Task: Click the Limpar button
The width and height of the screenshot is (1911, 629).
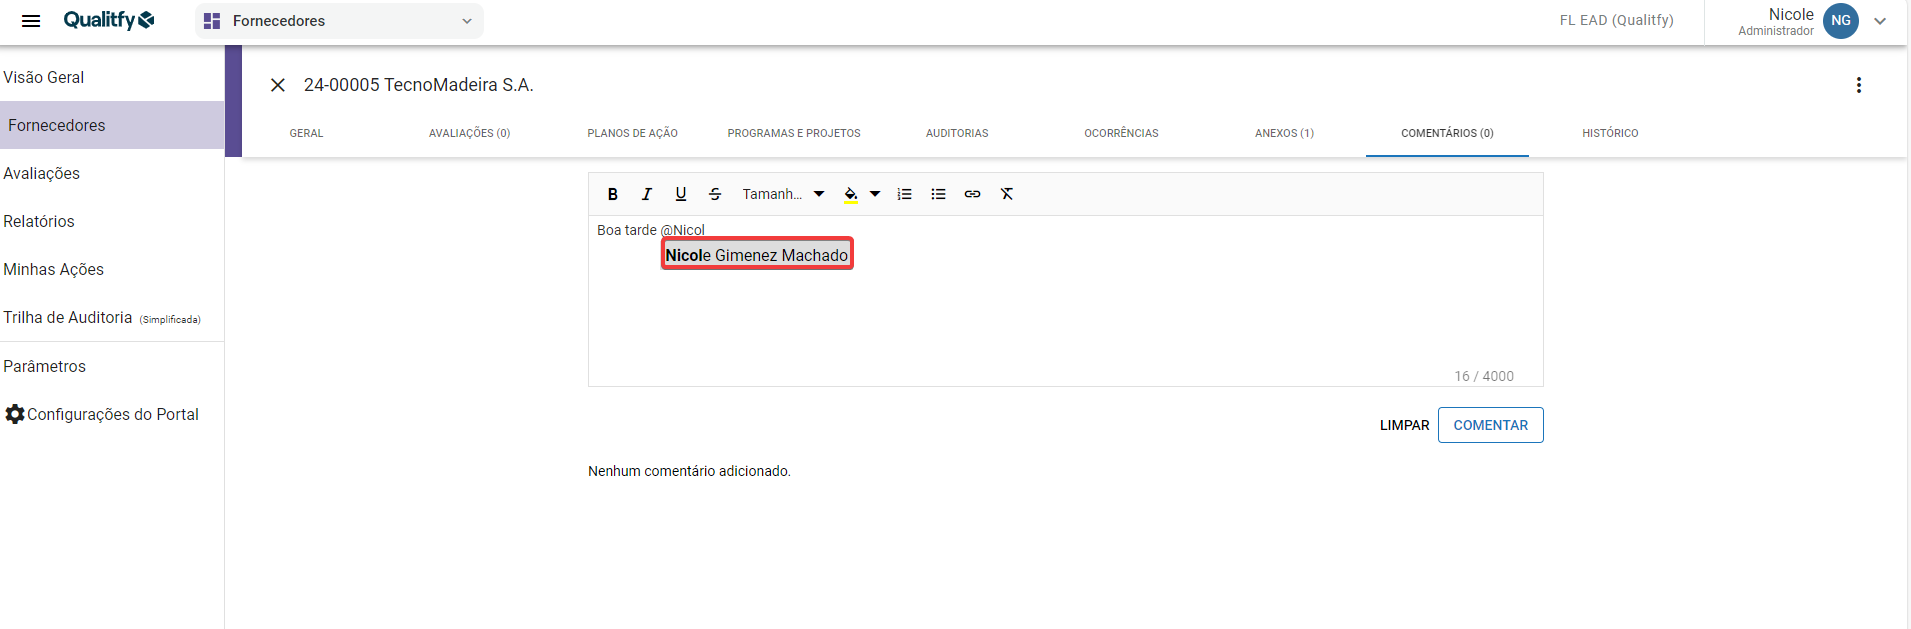Action: [1404, 425]
